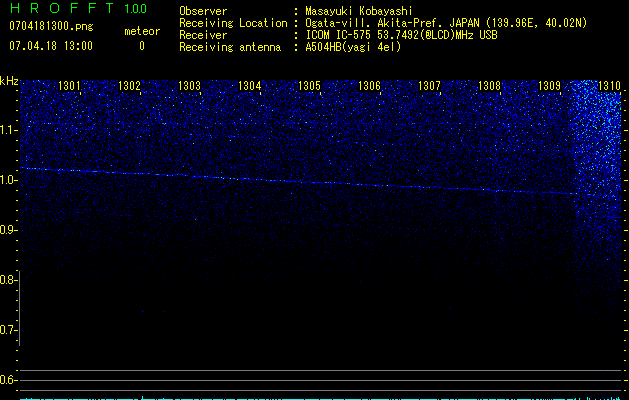The height and width of the screenshot is (400, 629).
Task: Click the Ogata-vill. Akita-Pref. JAPAN location text
Action: [446, 23]
